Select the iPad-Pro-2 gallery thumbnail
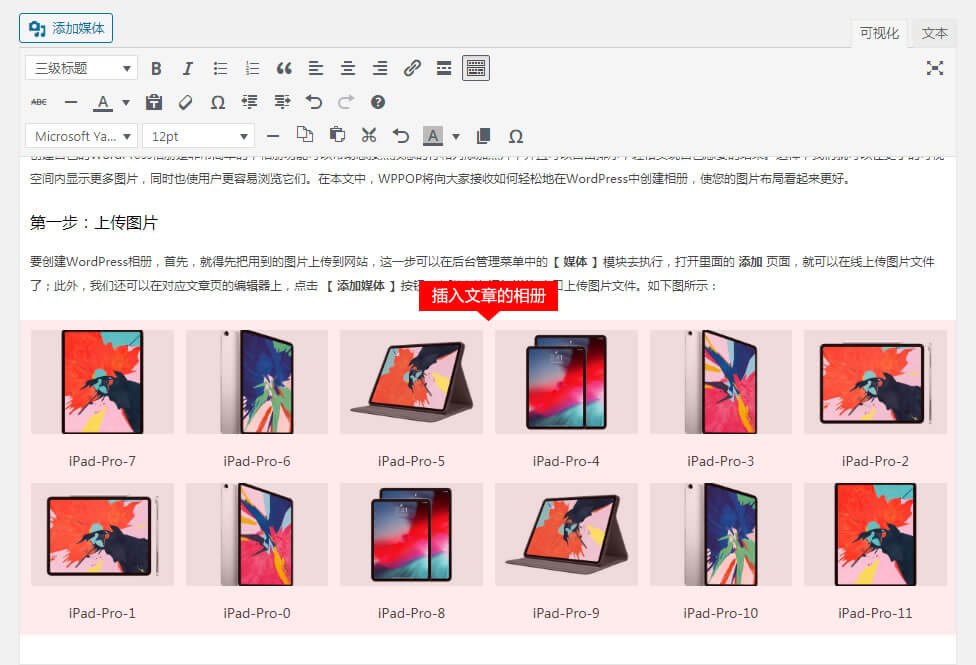976x665 pixels. [875, 382]
